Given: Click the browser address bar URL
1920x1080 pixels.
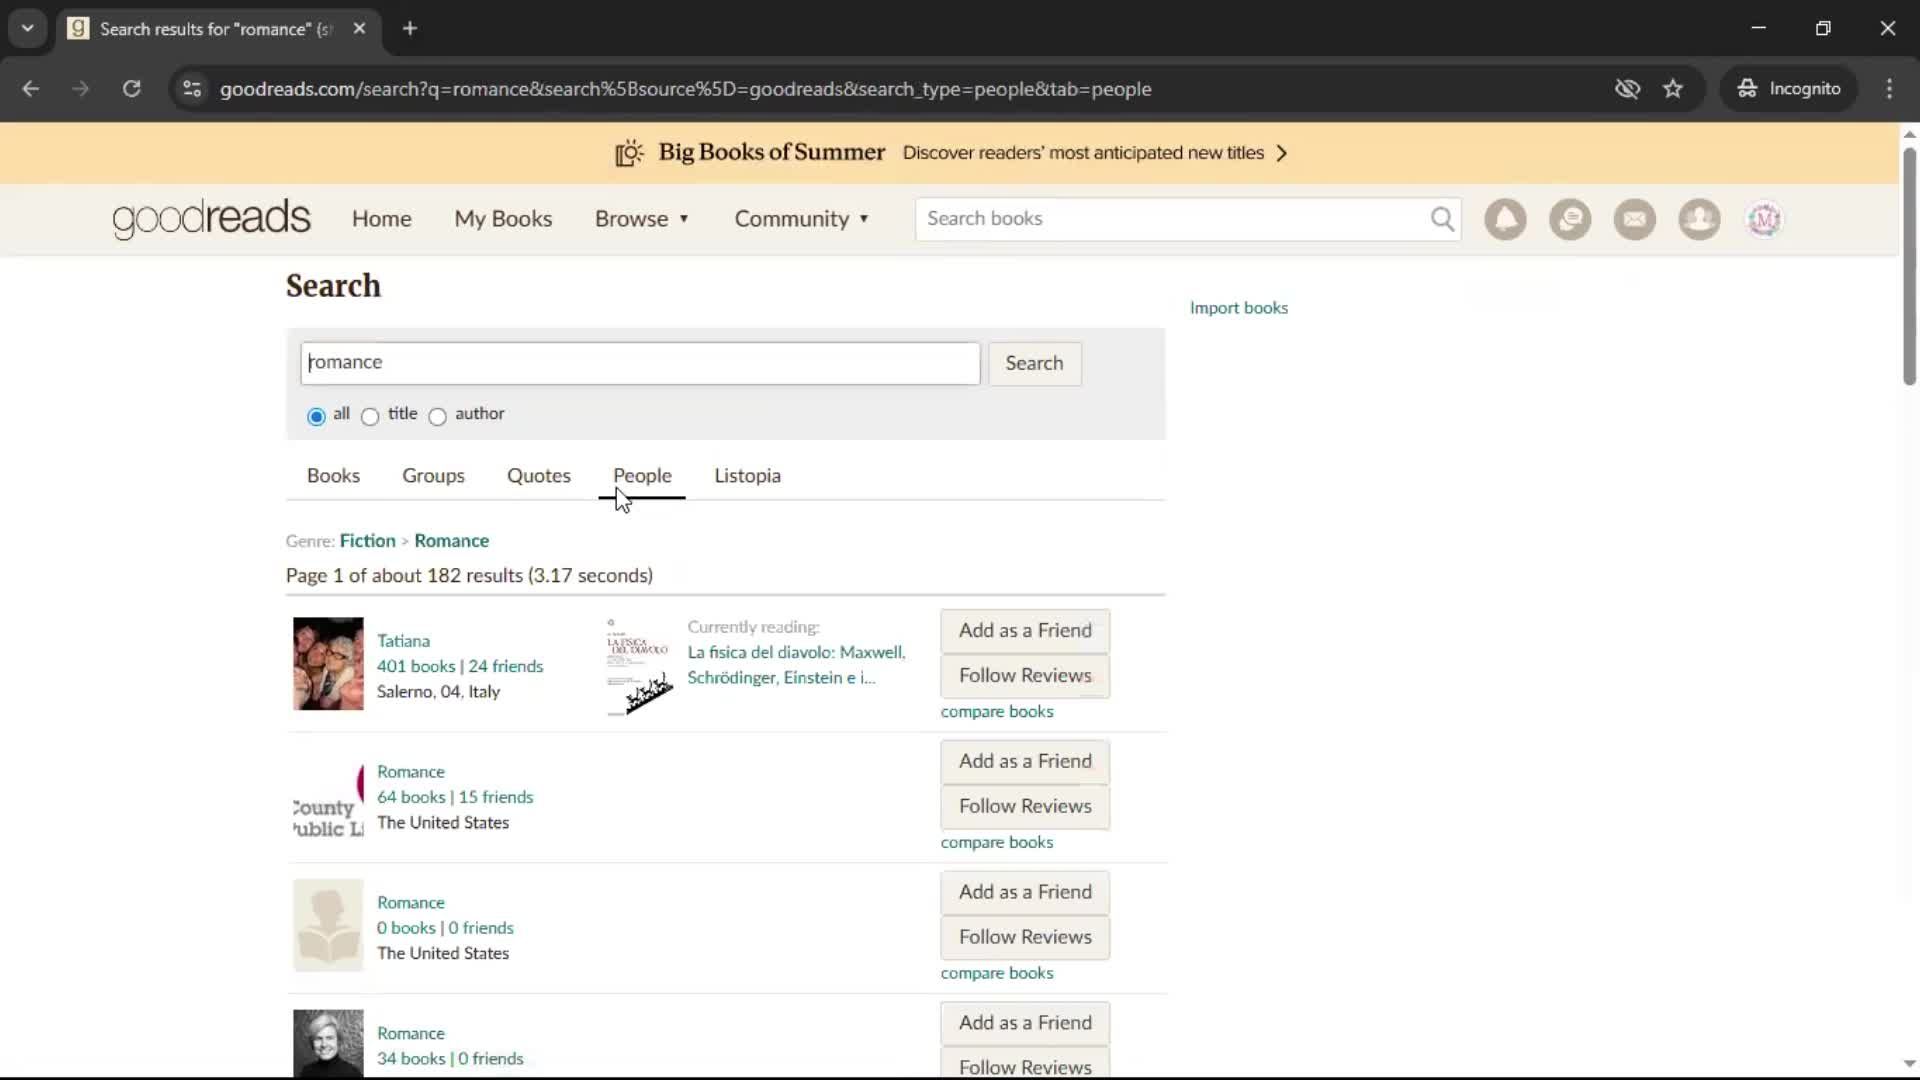Looking at the screenshot, I should point(685,89).
